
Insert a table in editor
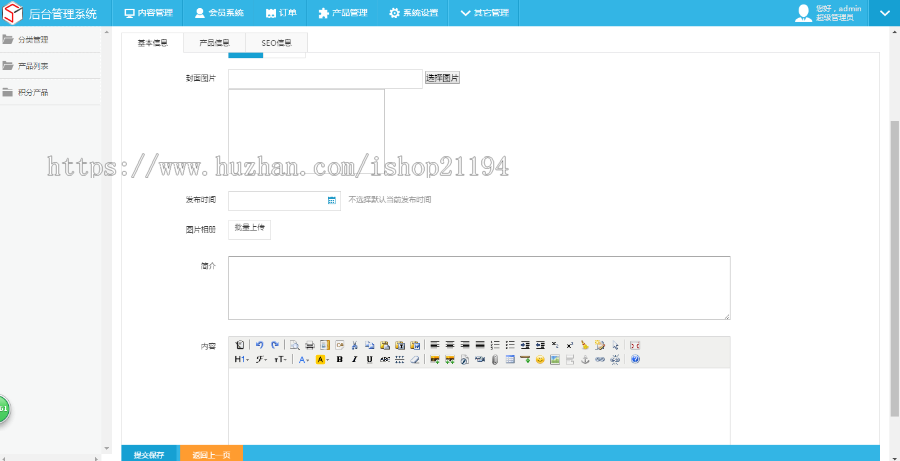[510, 359]
